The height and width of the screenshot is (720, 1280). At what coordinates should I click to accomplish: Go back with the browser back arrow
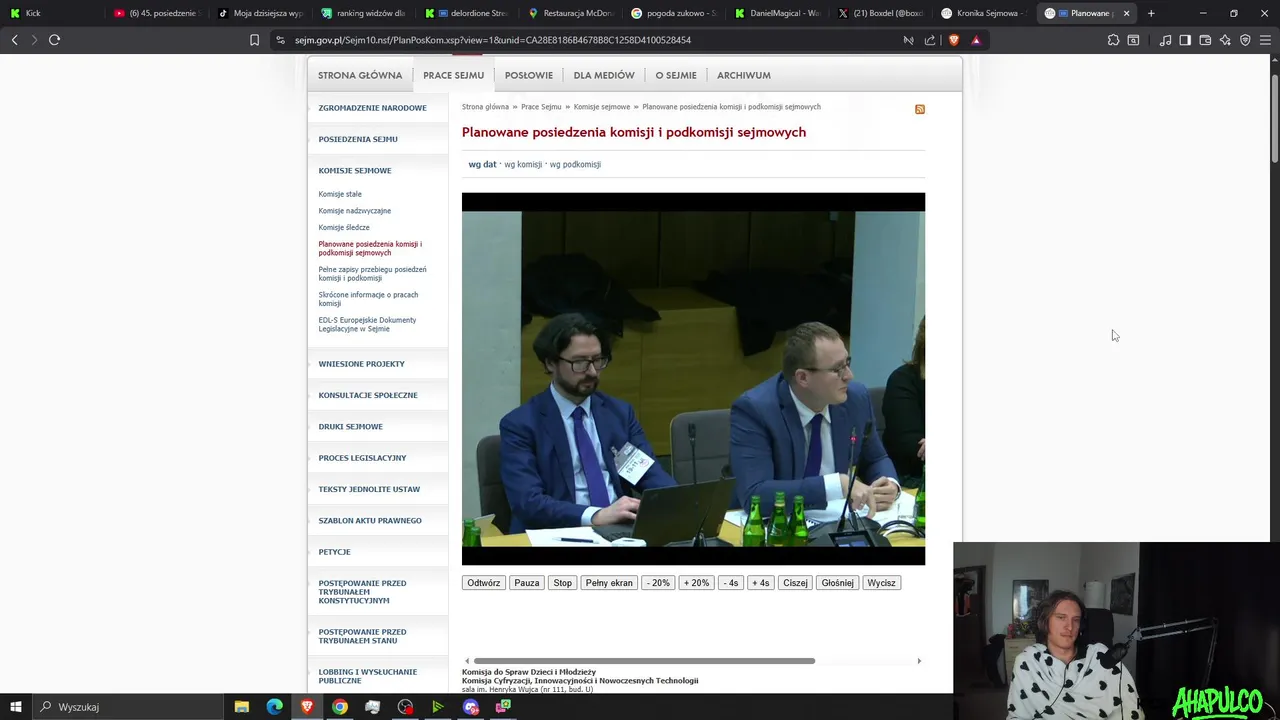click(14, 40)
